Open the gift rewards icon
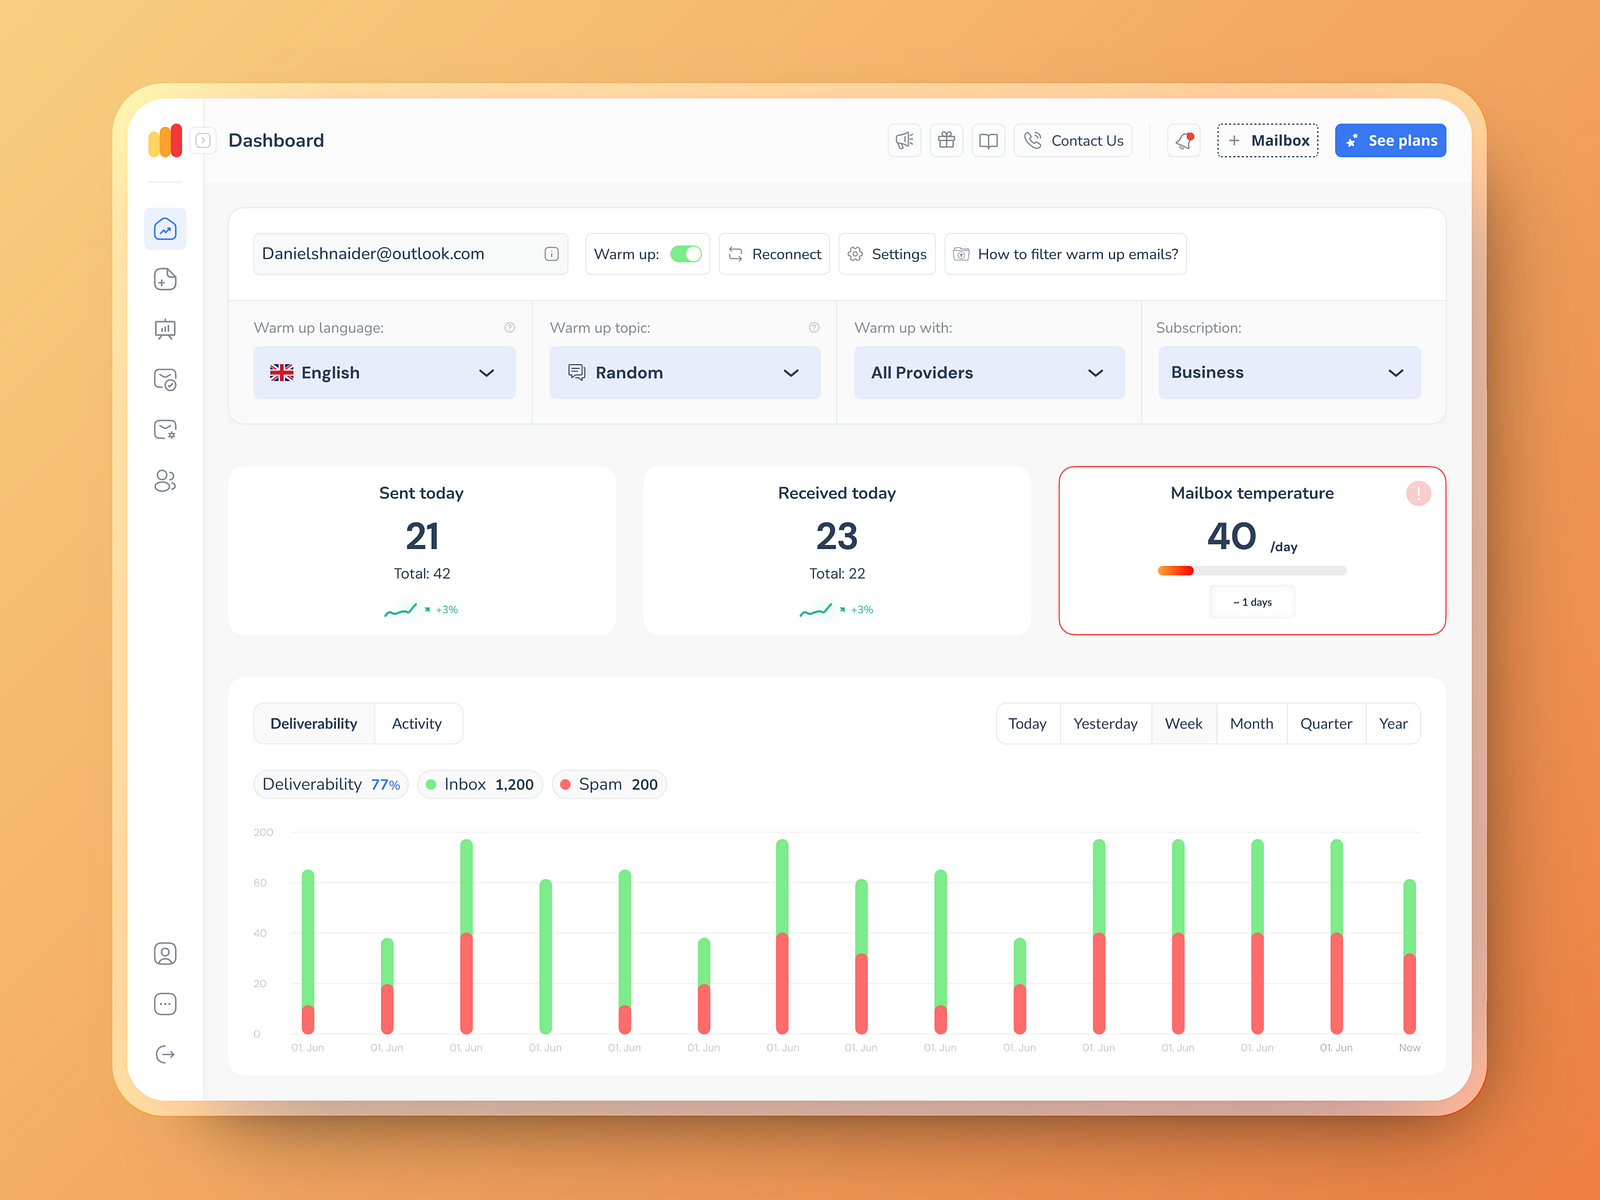This screenshot has width=1600, height=1200. (946, 140)
